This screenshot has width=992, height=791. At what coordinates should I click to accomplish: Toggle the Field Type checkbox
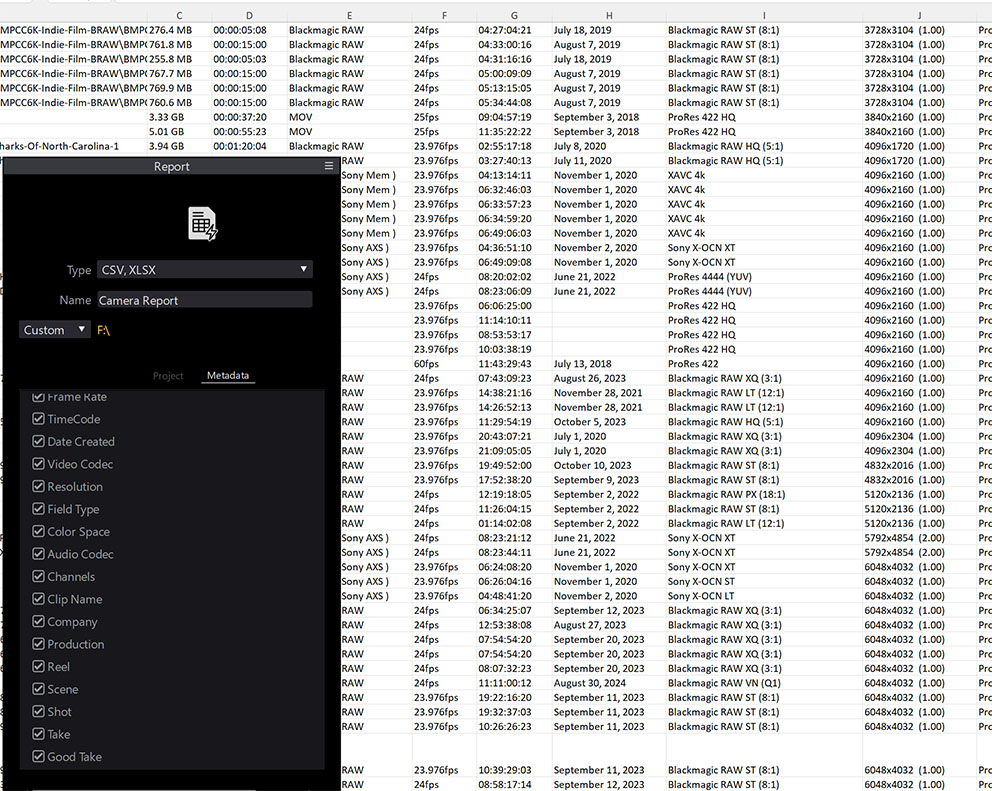pyautogui.click(x=38, y=509)
